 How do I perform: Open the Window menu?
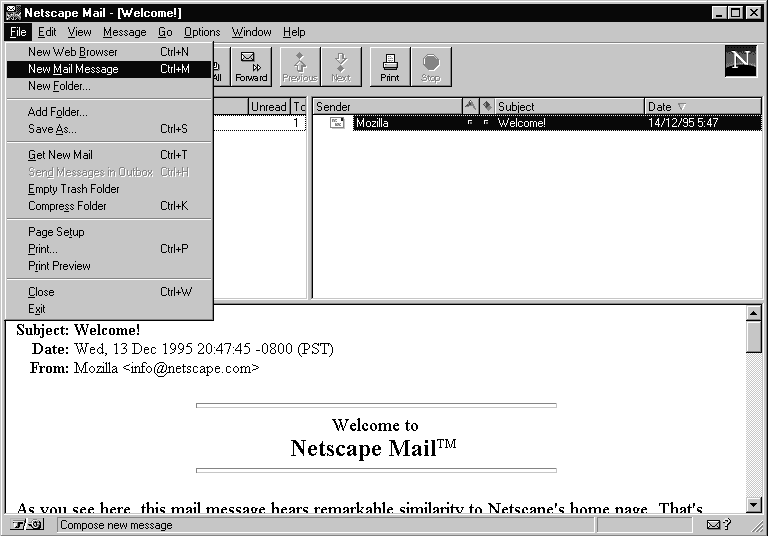pos(251,32)
